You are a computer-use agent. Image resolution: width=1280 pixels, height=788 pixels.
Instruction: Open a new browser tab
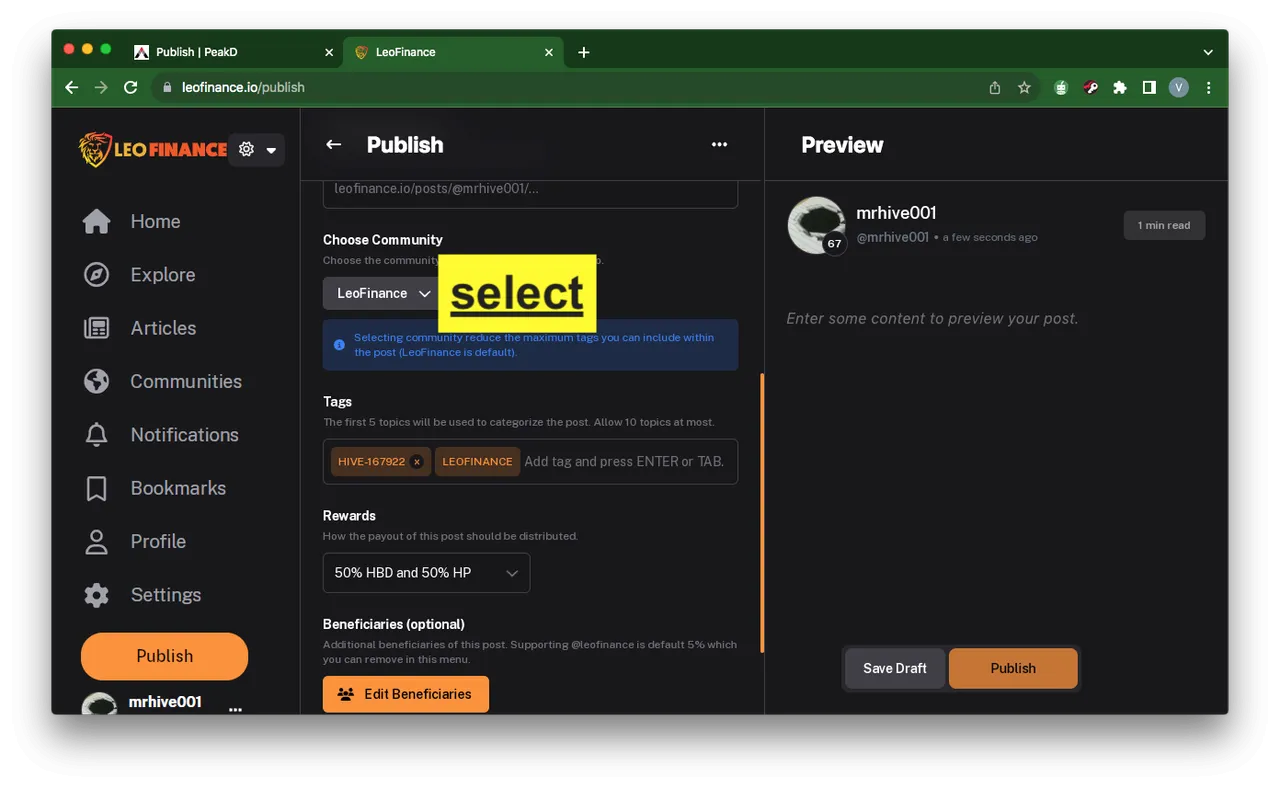(x=584, y=52)
